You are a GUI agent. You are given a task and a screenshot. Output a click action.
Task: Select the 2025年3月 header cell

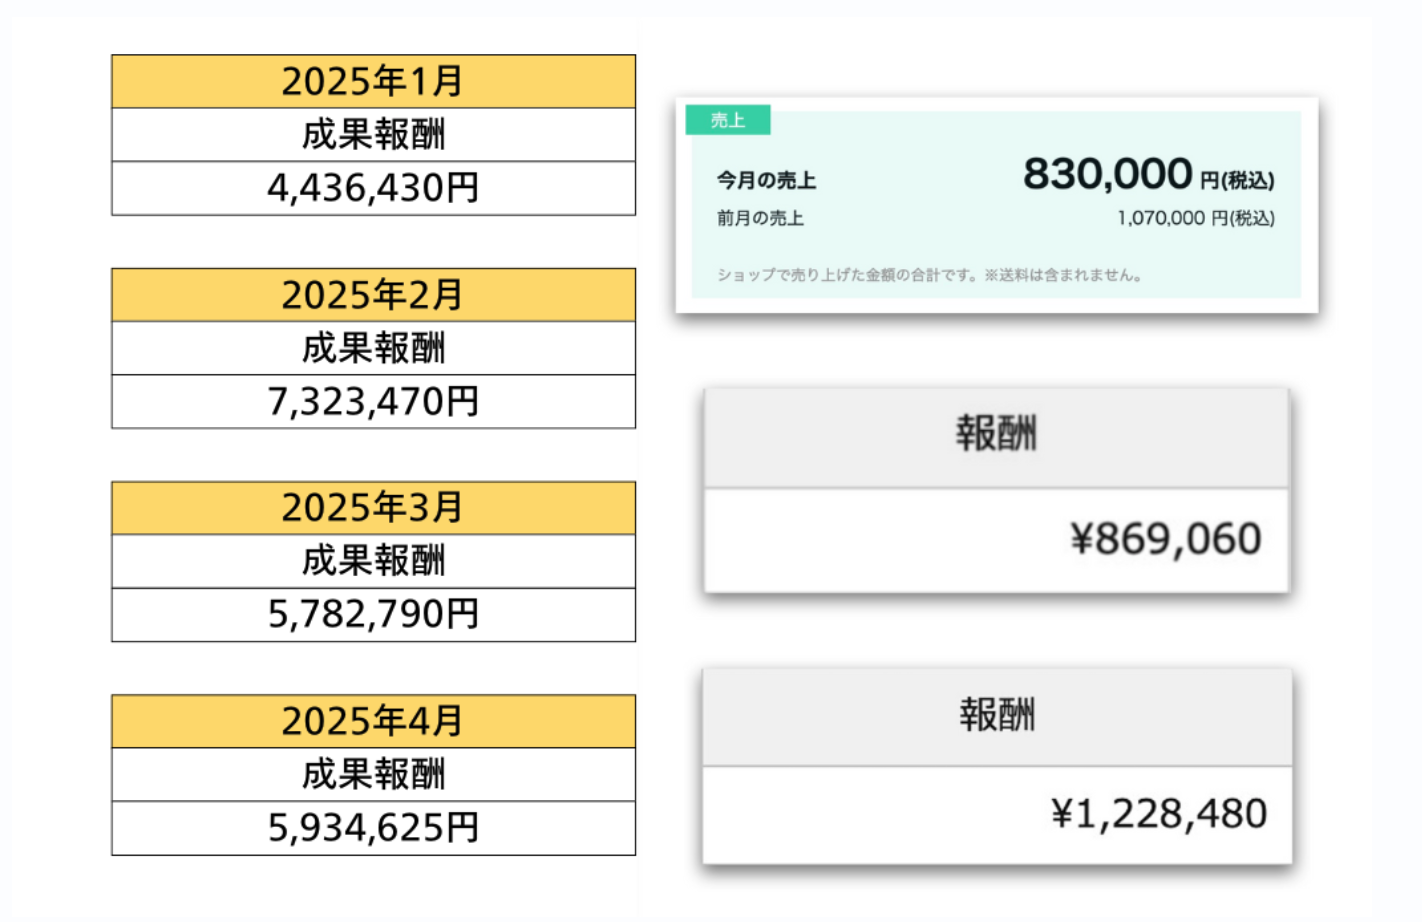373,508
